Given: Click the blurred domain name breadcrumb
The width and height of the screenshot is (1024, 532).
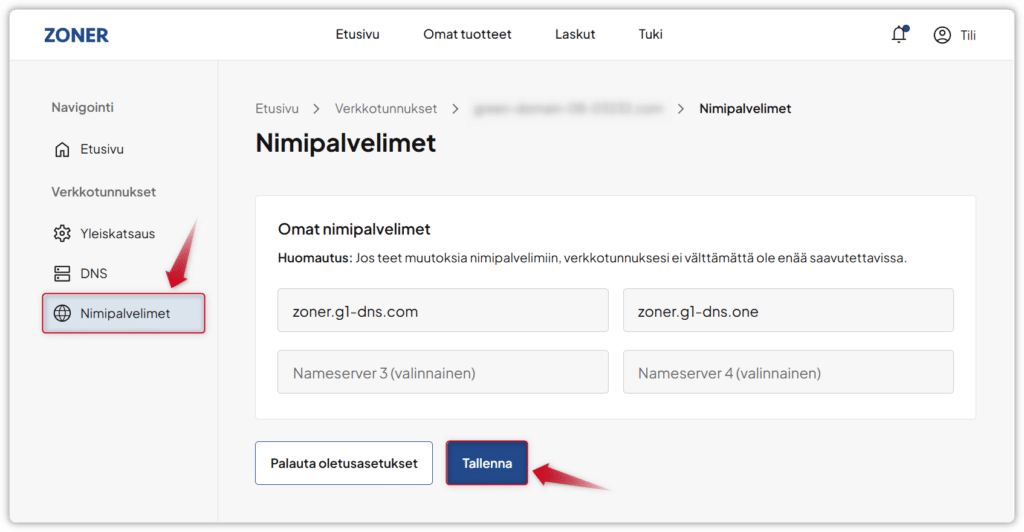Looking at the screenshot, I should [x=568, y=108].
